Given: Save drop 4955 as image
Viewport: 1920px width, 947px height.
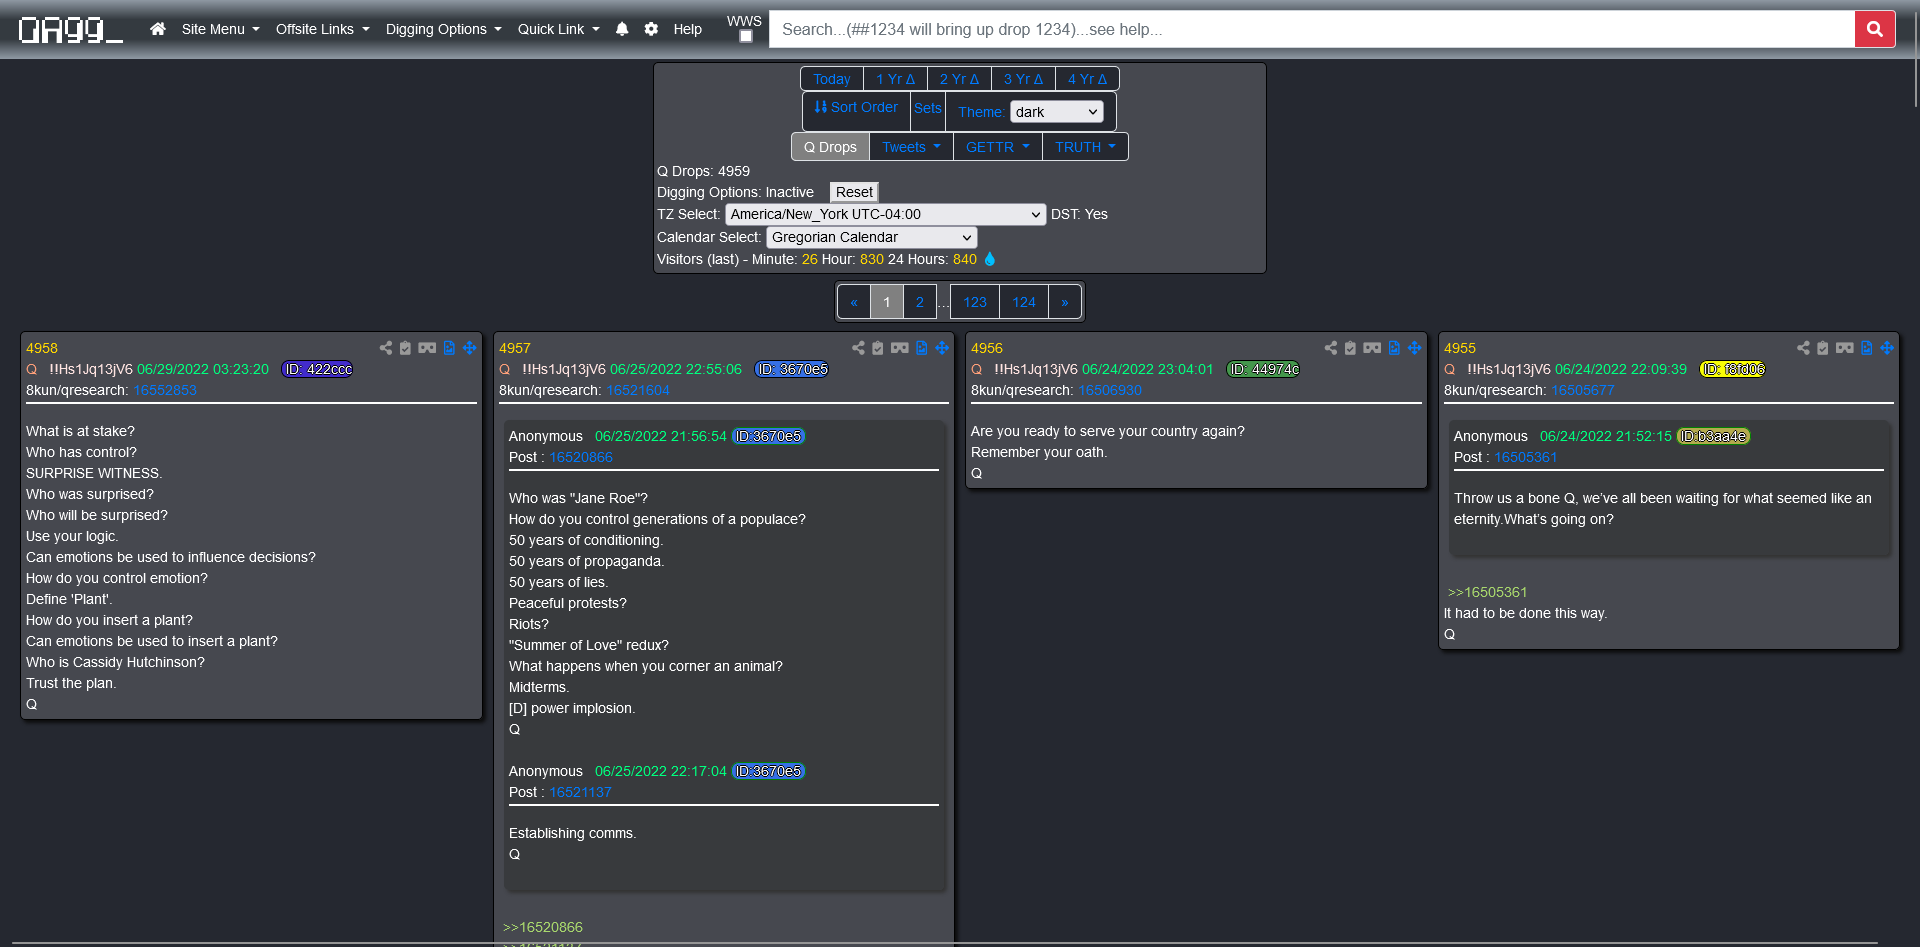Looking at the screenshot, I should 1867,348.
